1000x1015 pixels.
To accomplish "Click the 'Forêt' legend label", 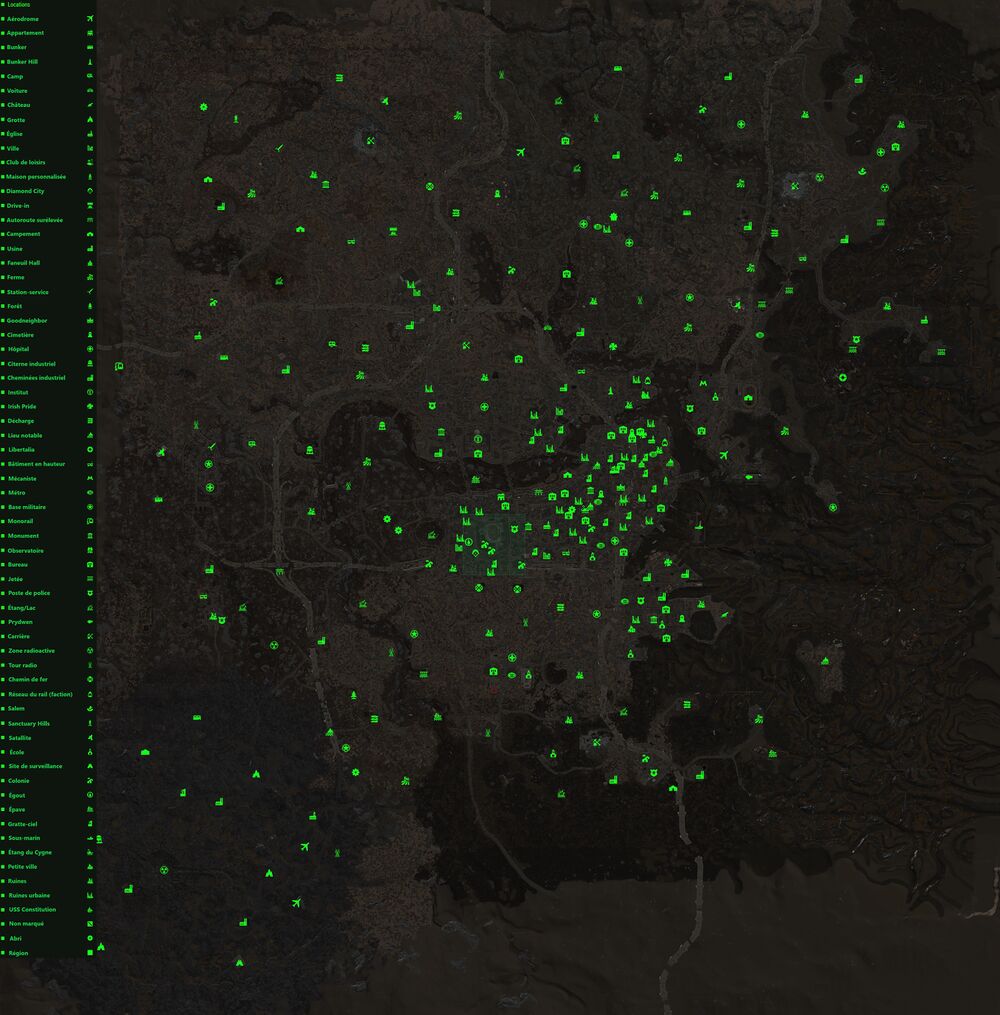I will click(14, 306).
